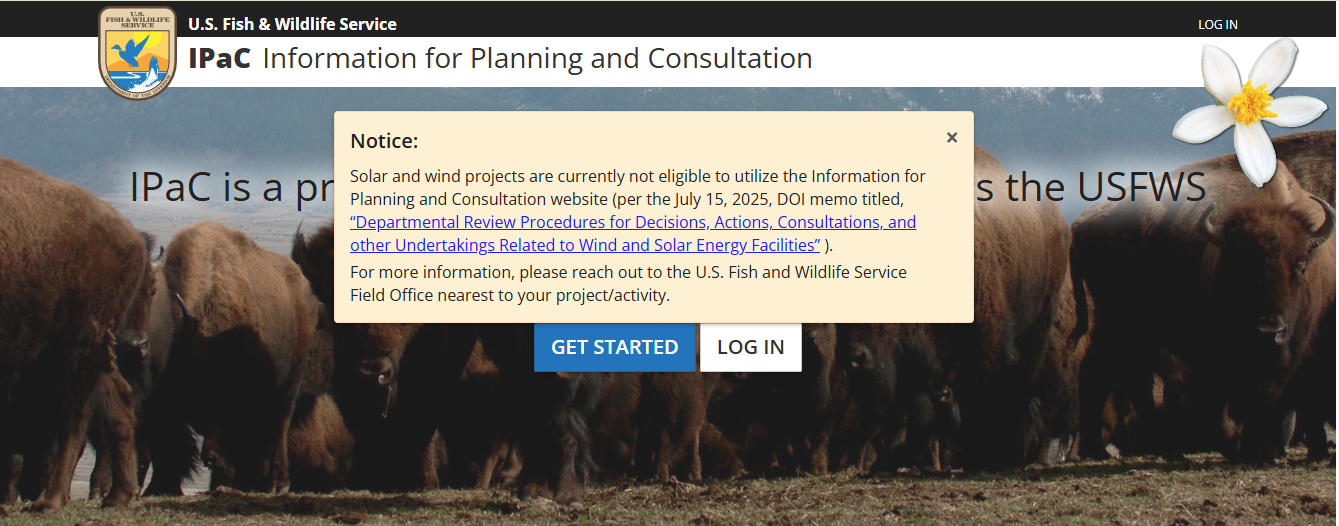This screenshot has height=526, width=1339.
Task: Click the white LOG IN button beside GET STARTED
Action: tap(751, 347)
